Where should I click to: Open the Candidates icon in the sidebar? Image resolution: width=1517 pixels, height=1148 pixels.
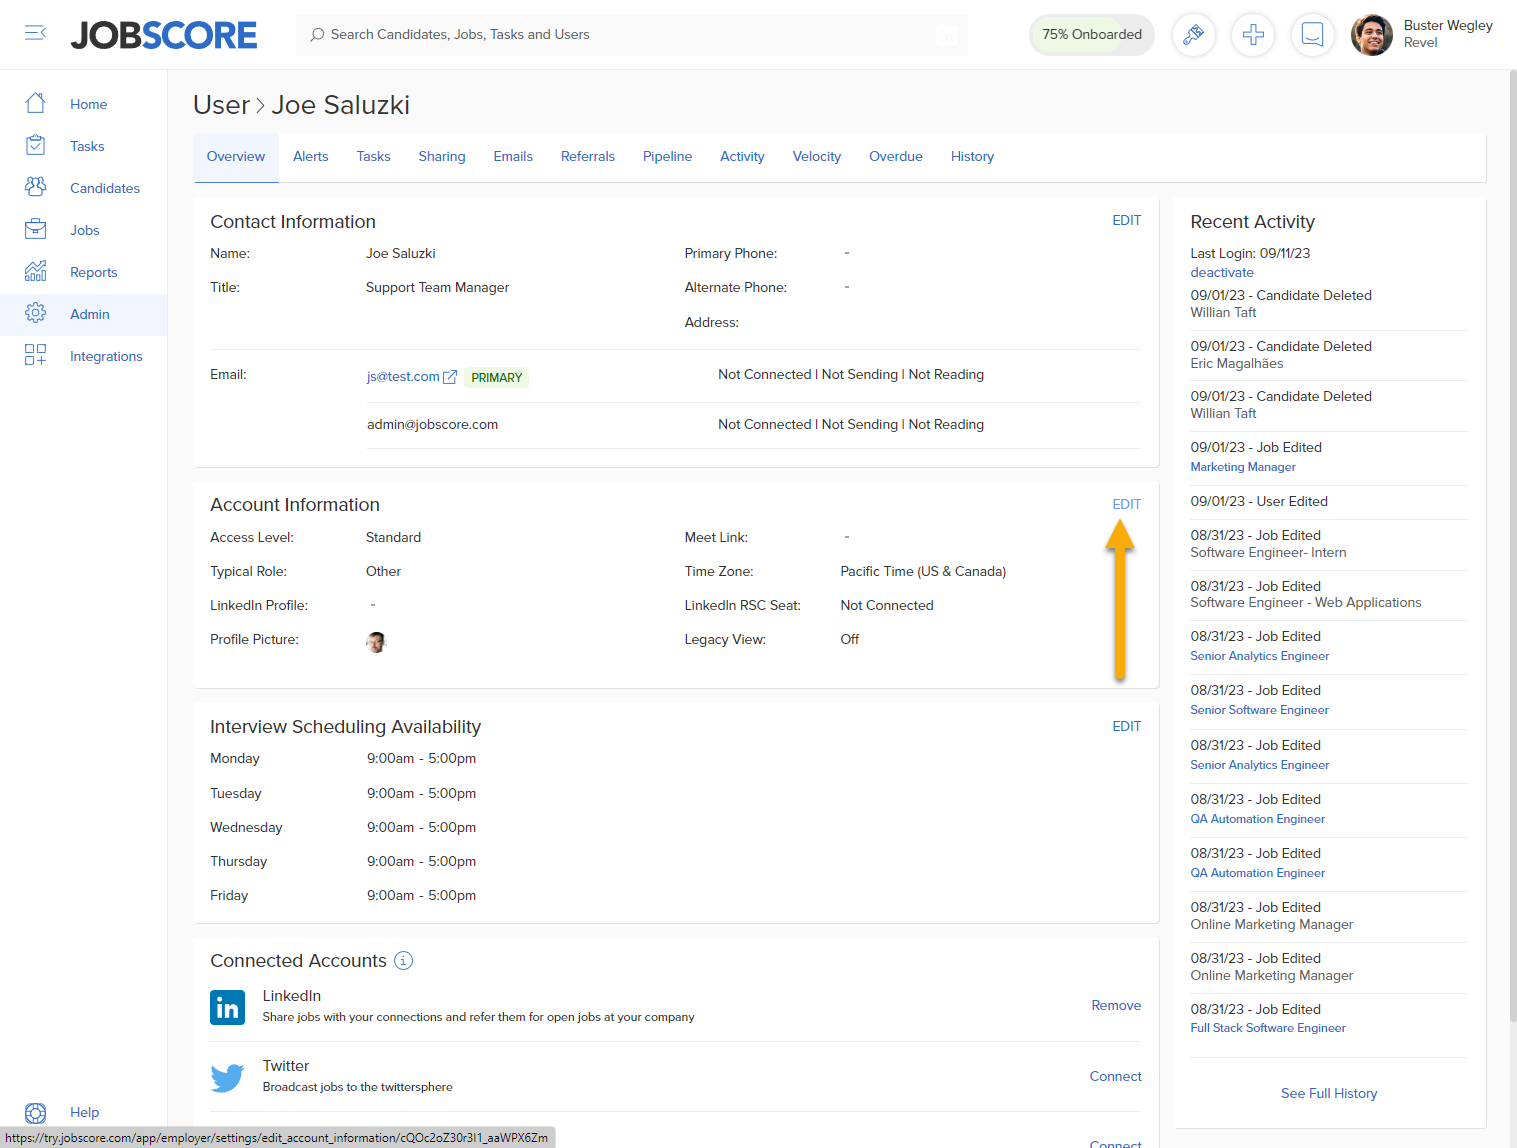[x=35, y=187]
